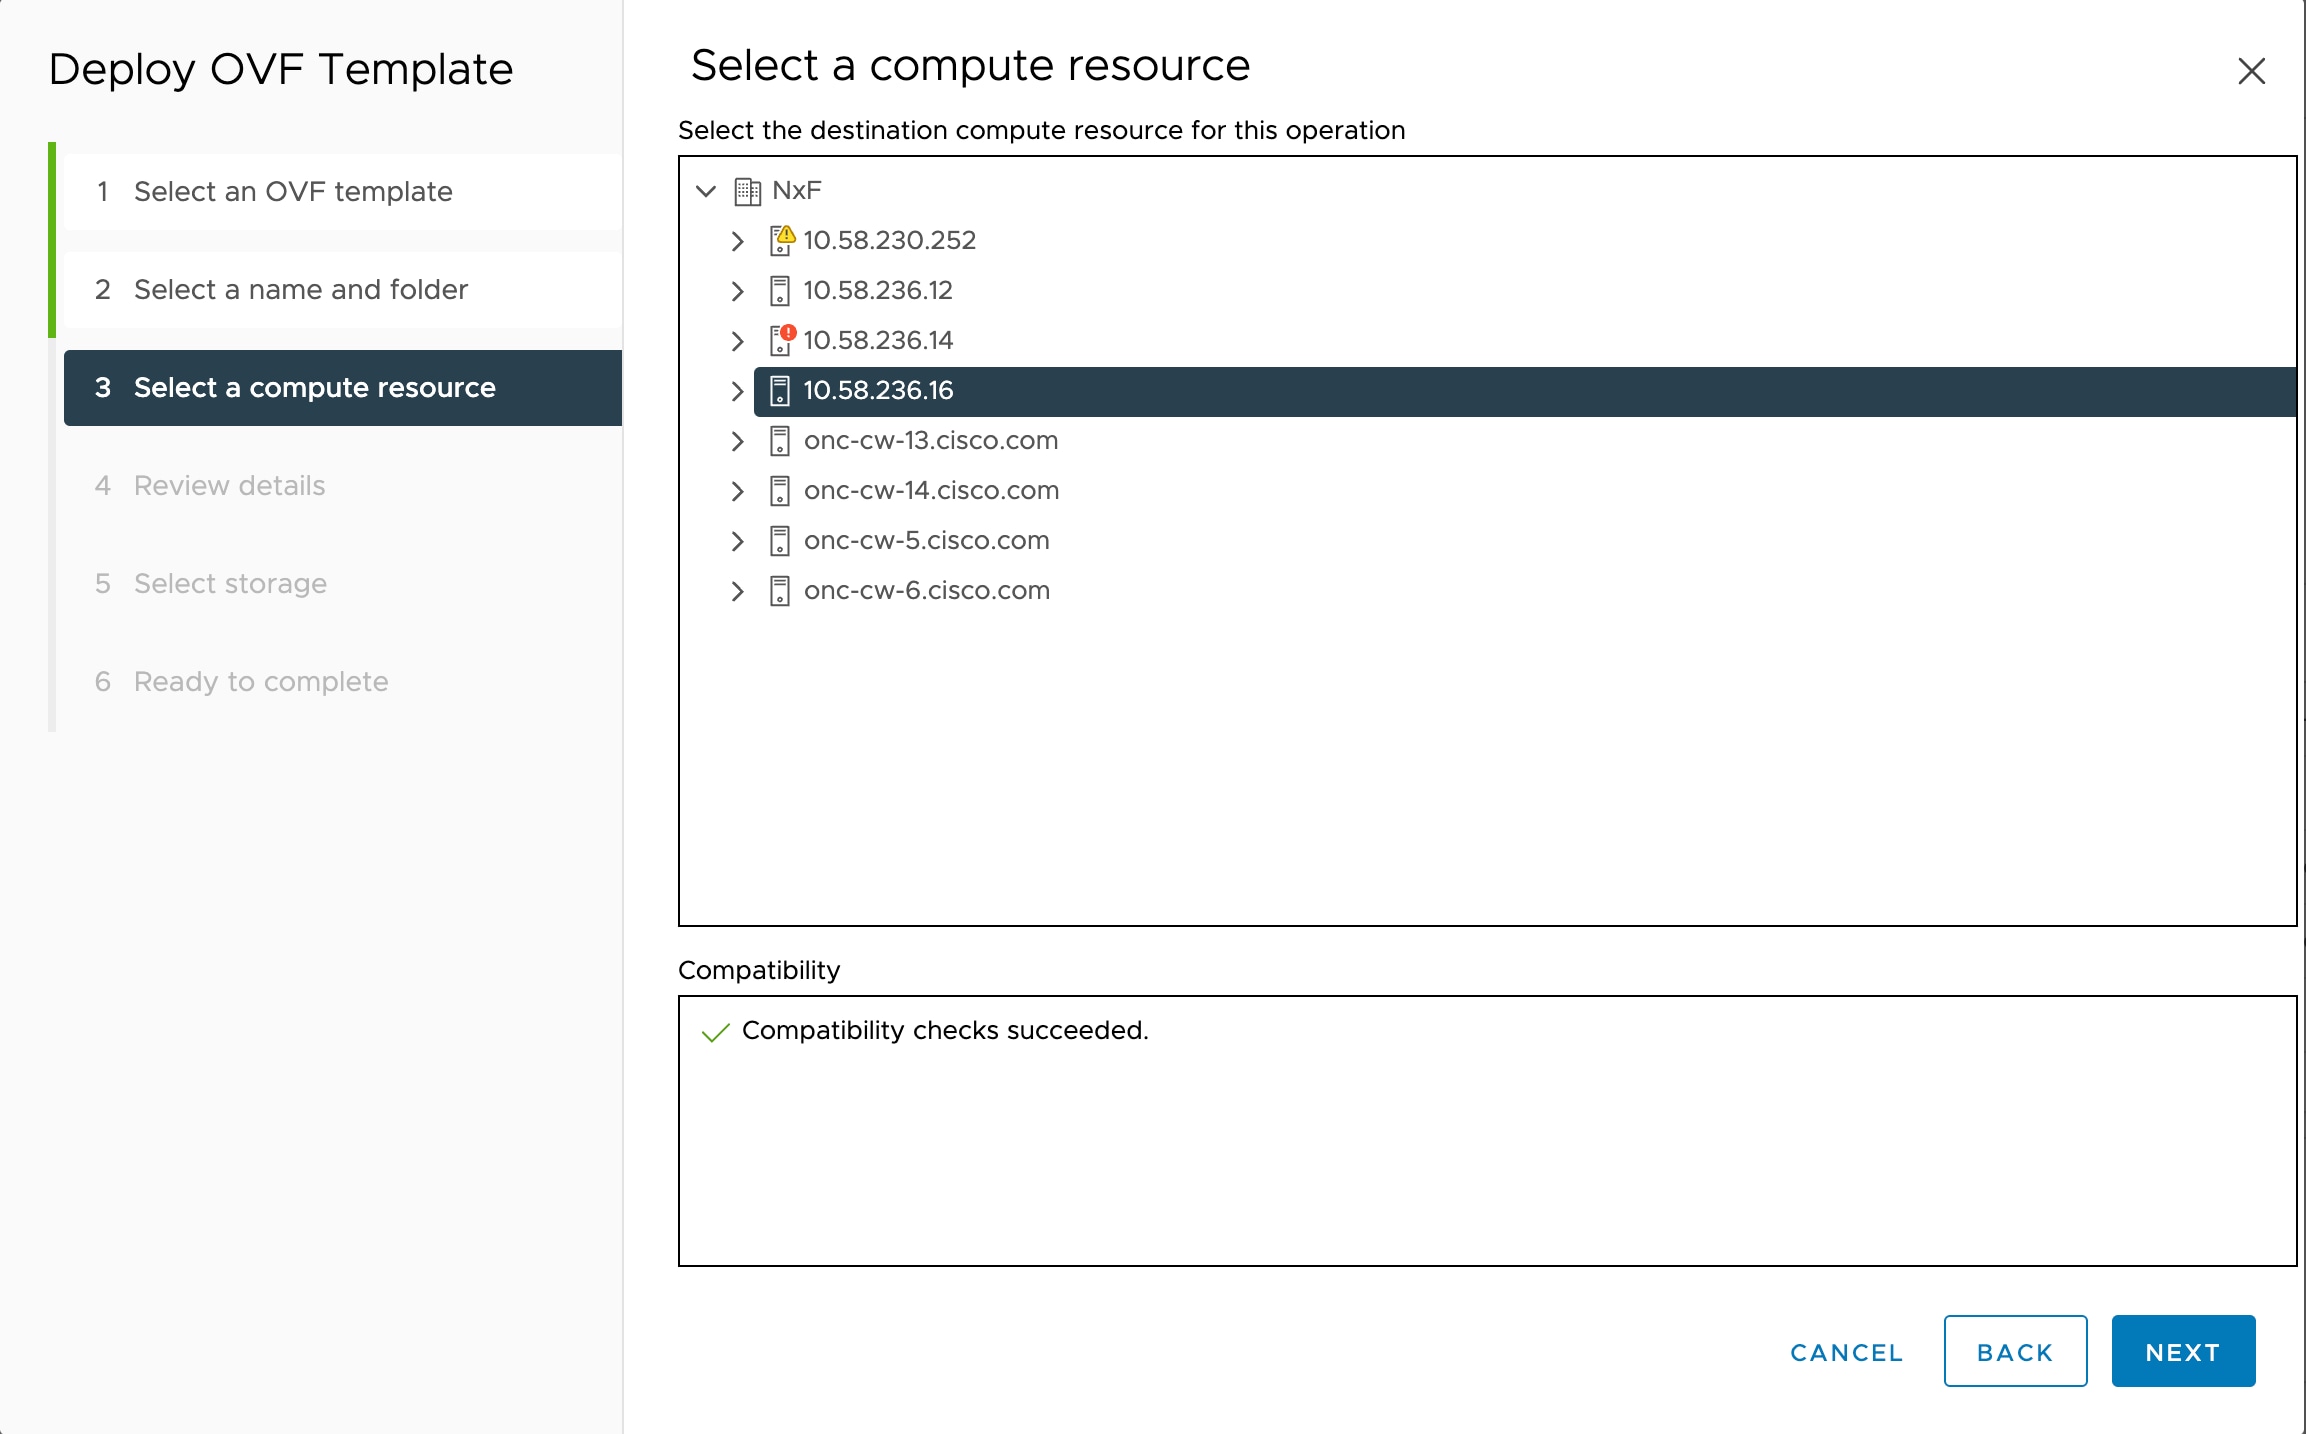Screen dimensions: 2306x1434
Task: Click the error host icon for 10.58.236.14
Action: pos(782,340)
